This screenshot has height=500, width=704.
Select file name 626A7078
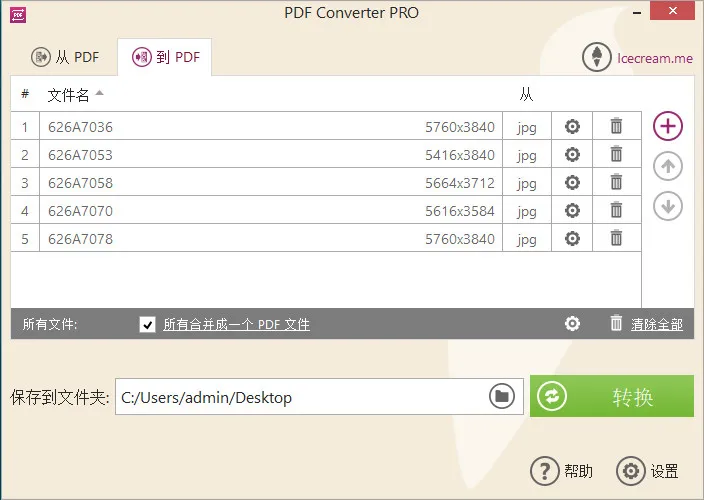tap(80, 239)
